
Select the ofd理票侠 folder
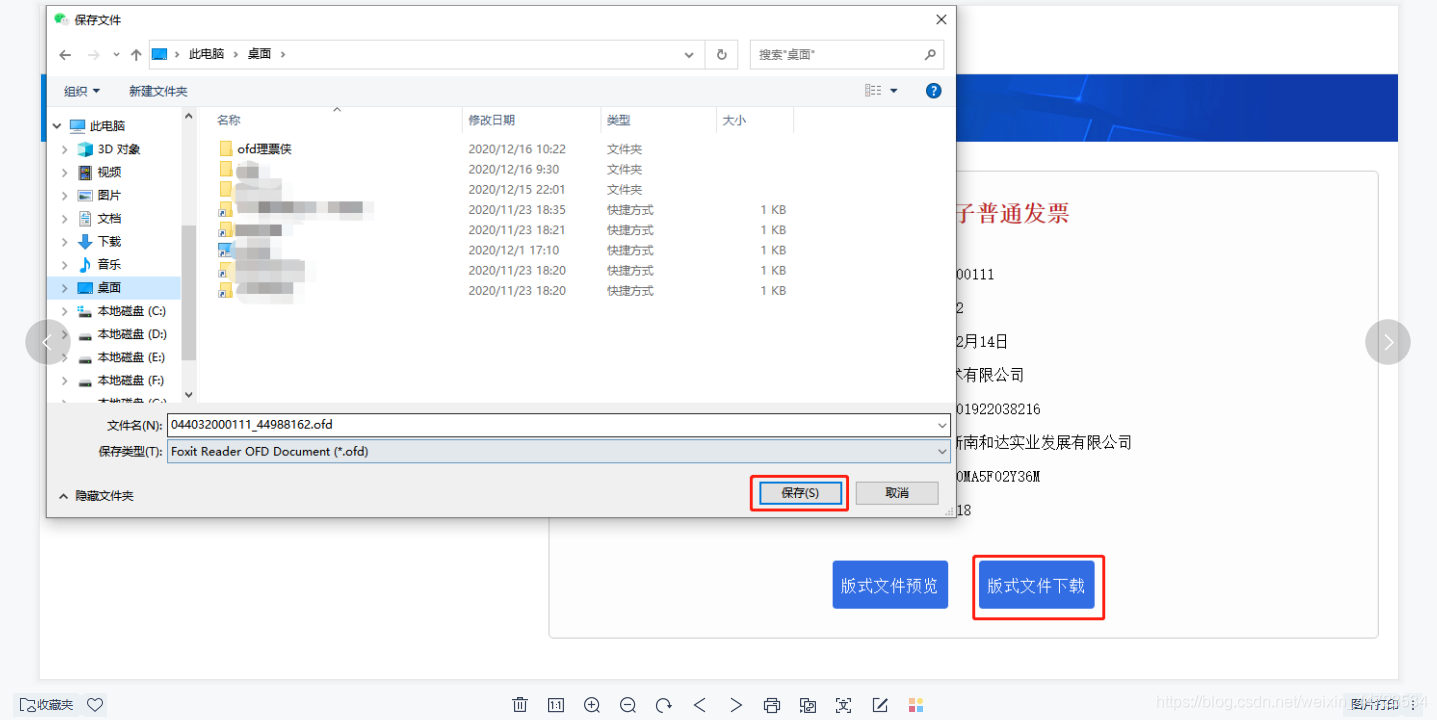point(264,149)
